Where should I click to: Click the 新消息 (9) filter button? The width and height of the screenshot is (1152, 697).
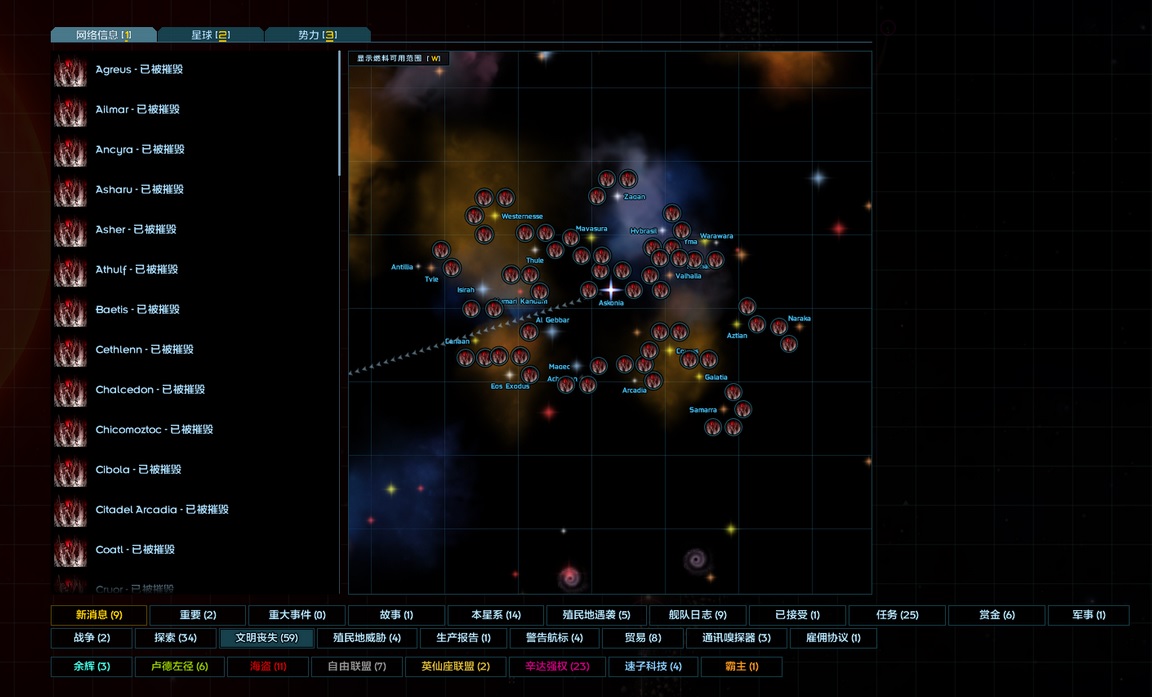point(99,615)
